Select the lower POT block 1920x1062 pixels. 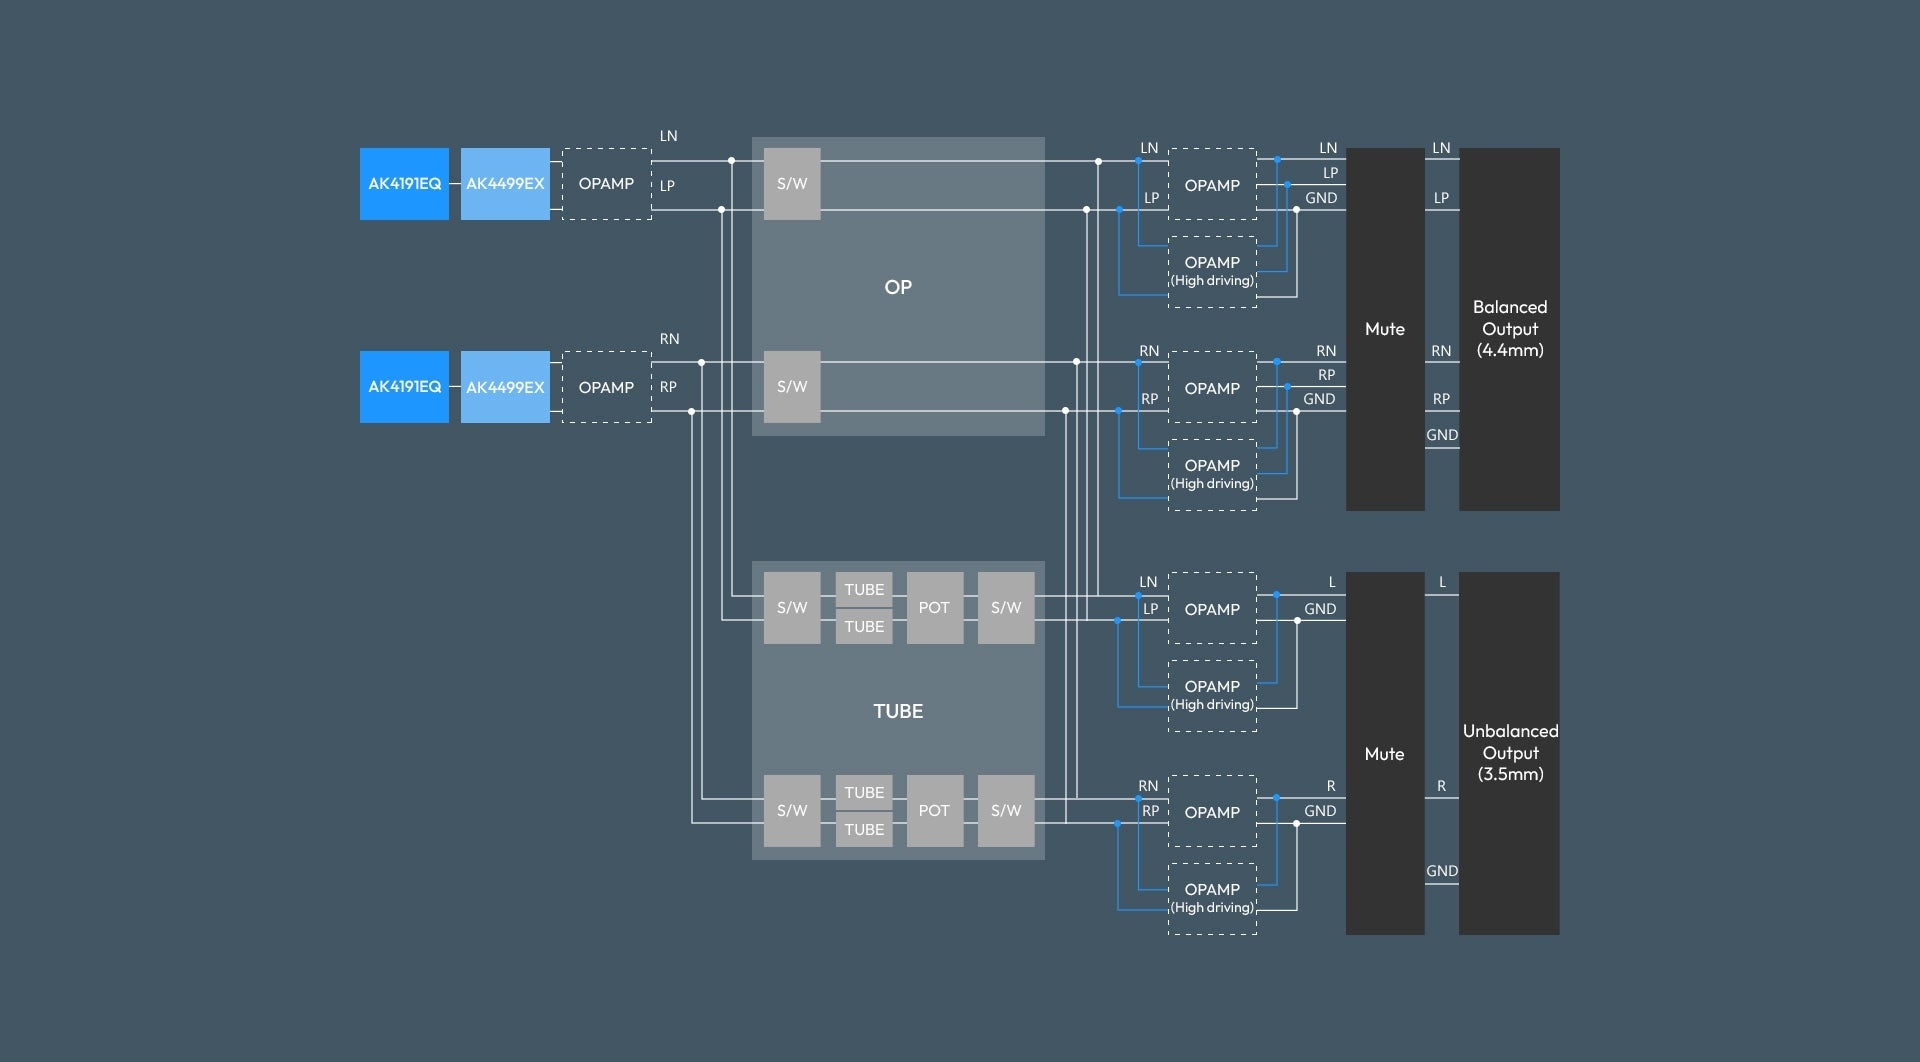934,811
